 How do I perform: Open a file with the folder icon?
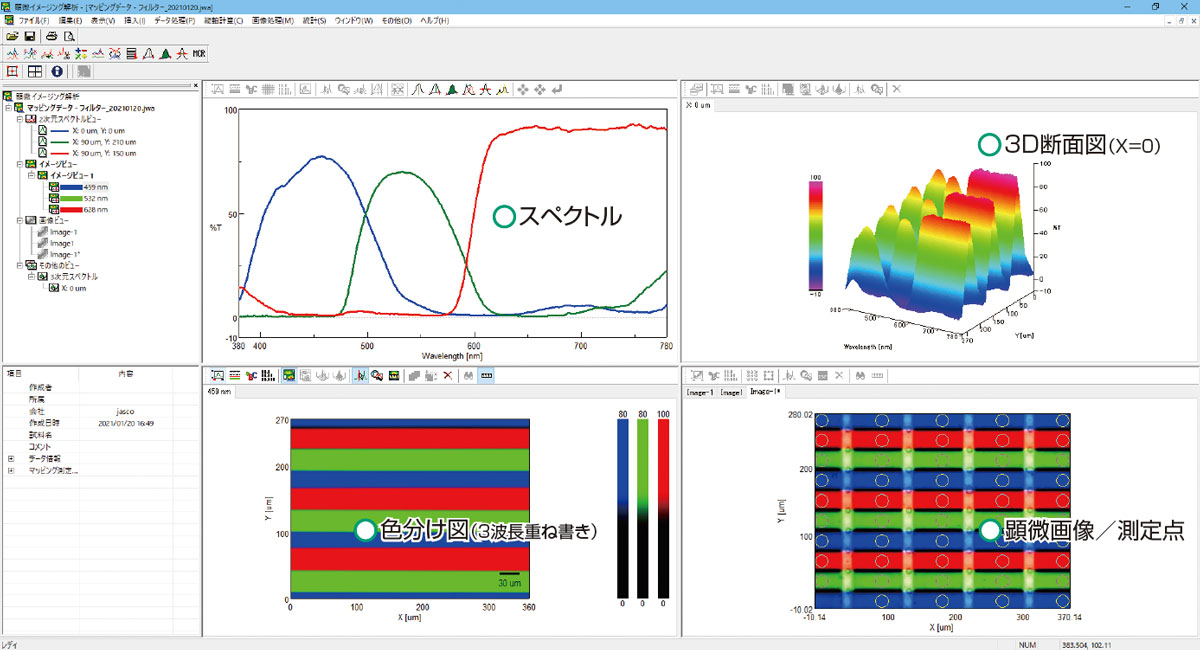12,37
